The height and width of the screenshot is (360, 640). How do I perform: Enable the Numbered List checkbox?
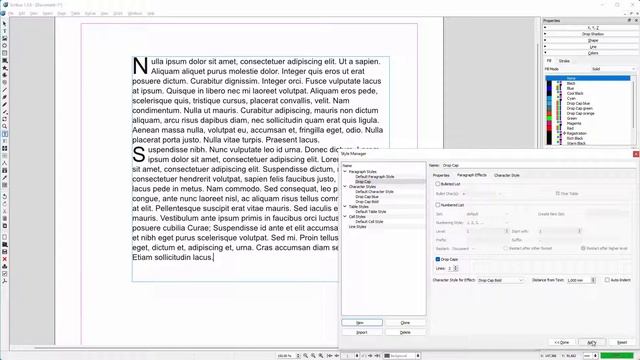tap(438, 205)
